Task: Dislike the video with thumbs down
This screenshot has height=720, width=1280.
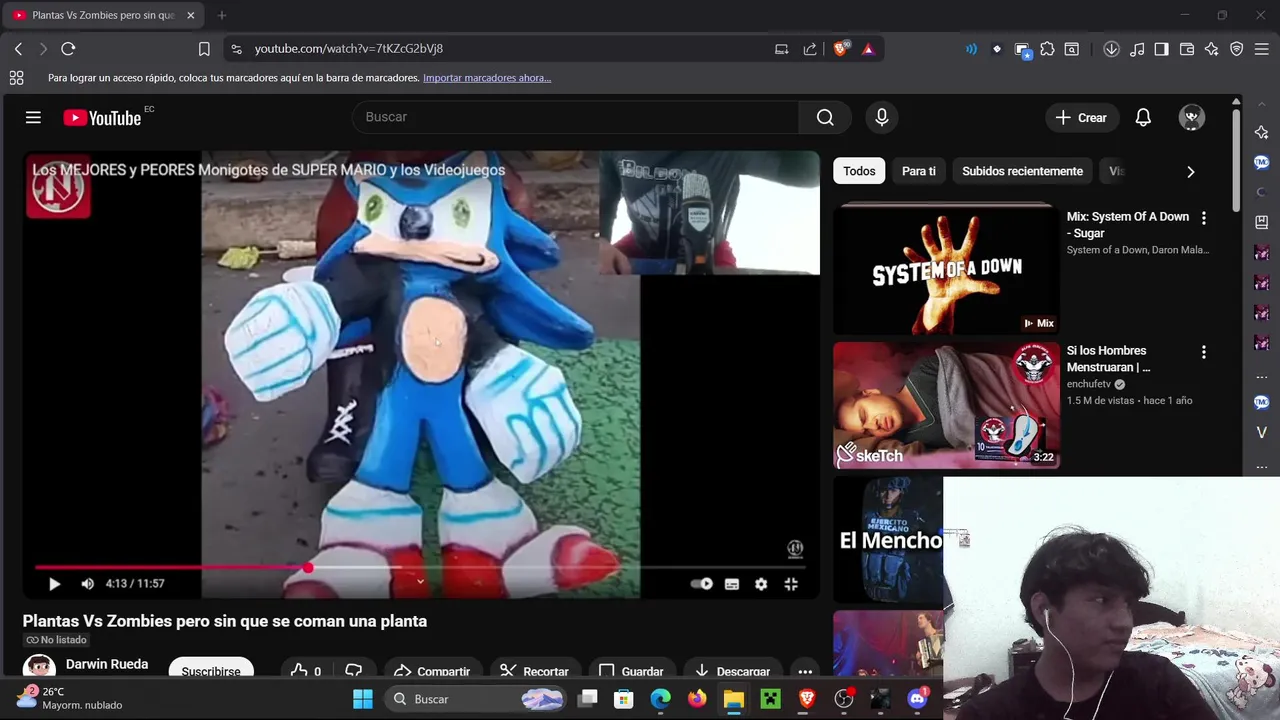Action: click(x=353, y=671)
